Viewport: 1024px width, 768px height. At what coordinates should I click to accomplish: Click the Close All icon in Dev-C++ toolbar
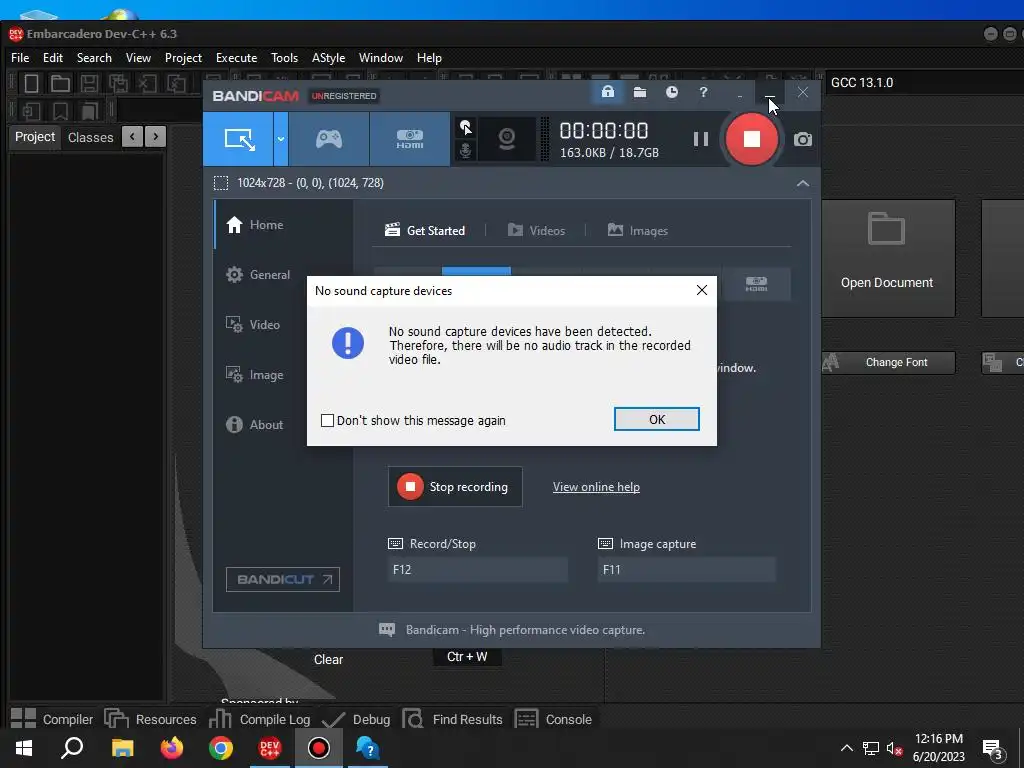(x=176, y=83)
